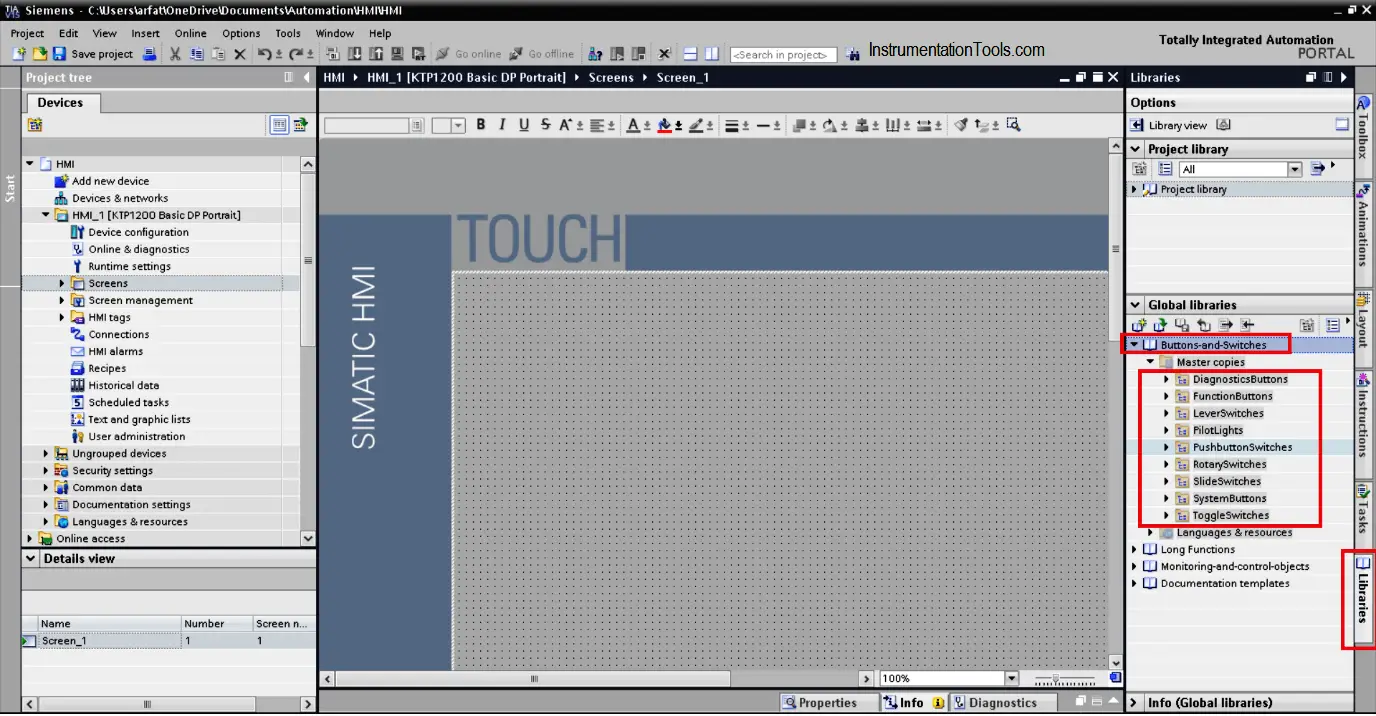
Task: Click the New project icon
Action: [x=20, y=54]
